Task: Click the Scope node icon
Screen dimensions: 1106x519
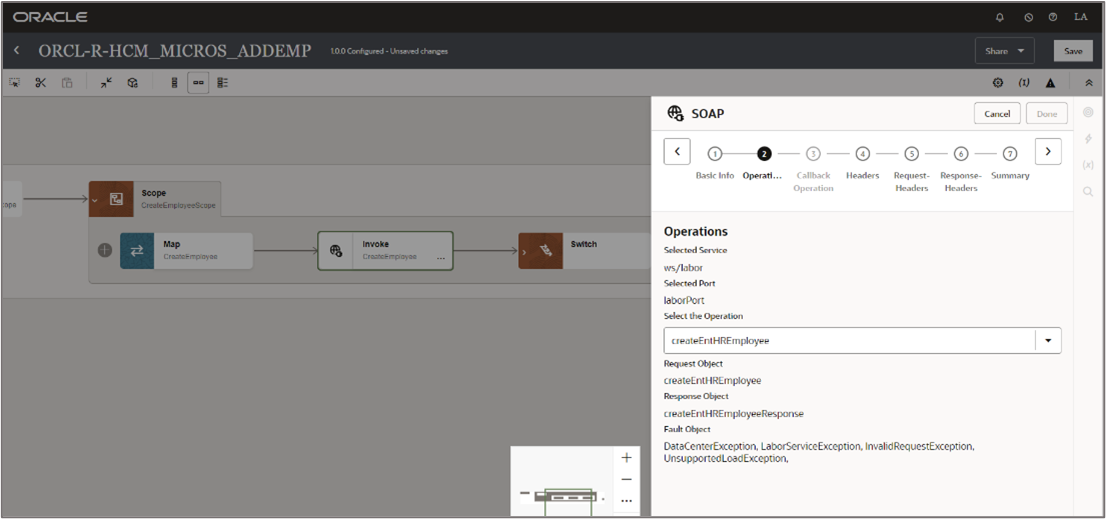Action: tap(116, 199)
